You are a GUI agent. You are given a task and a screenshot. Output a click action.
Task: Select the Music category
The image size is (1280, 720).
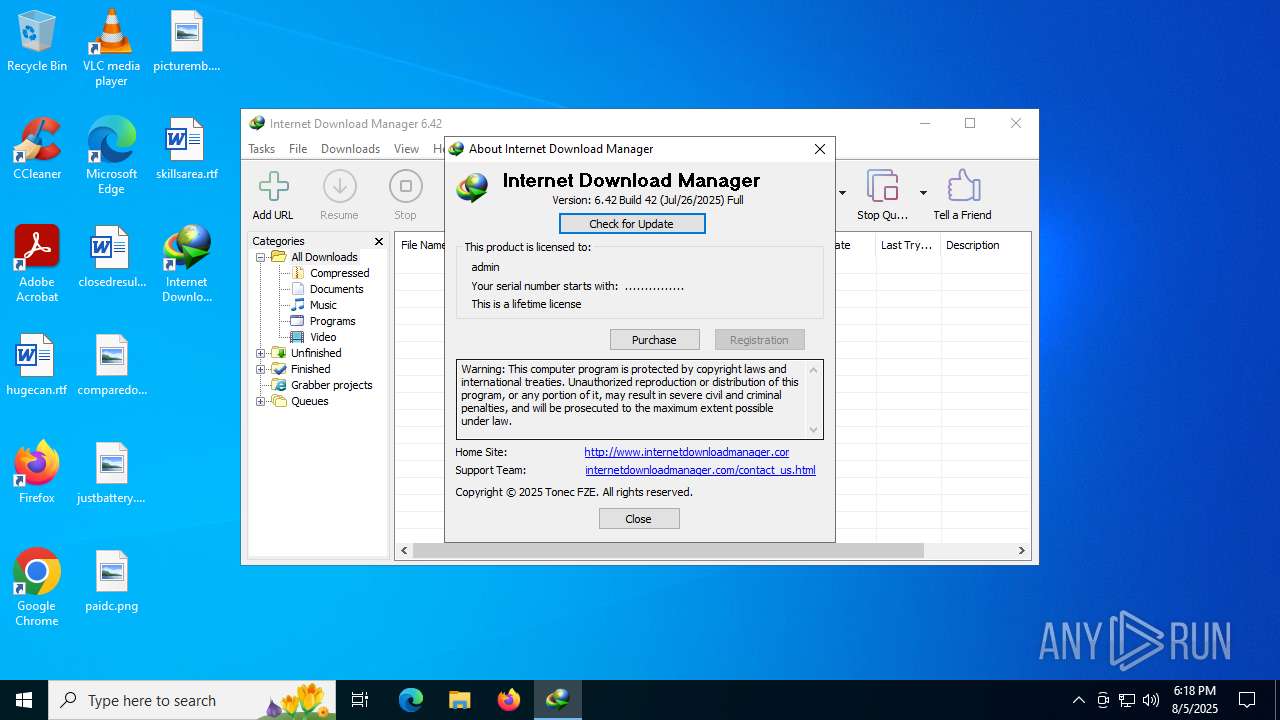click(x=323, y=305)
